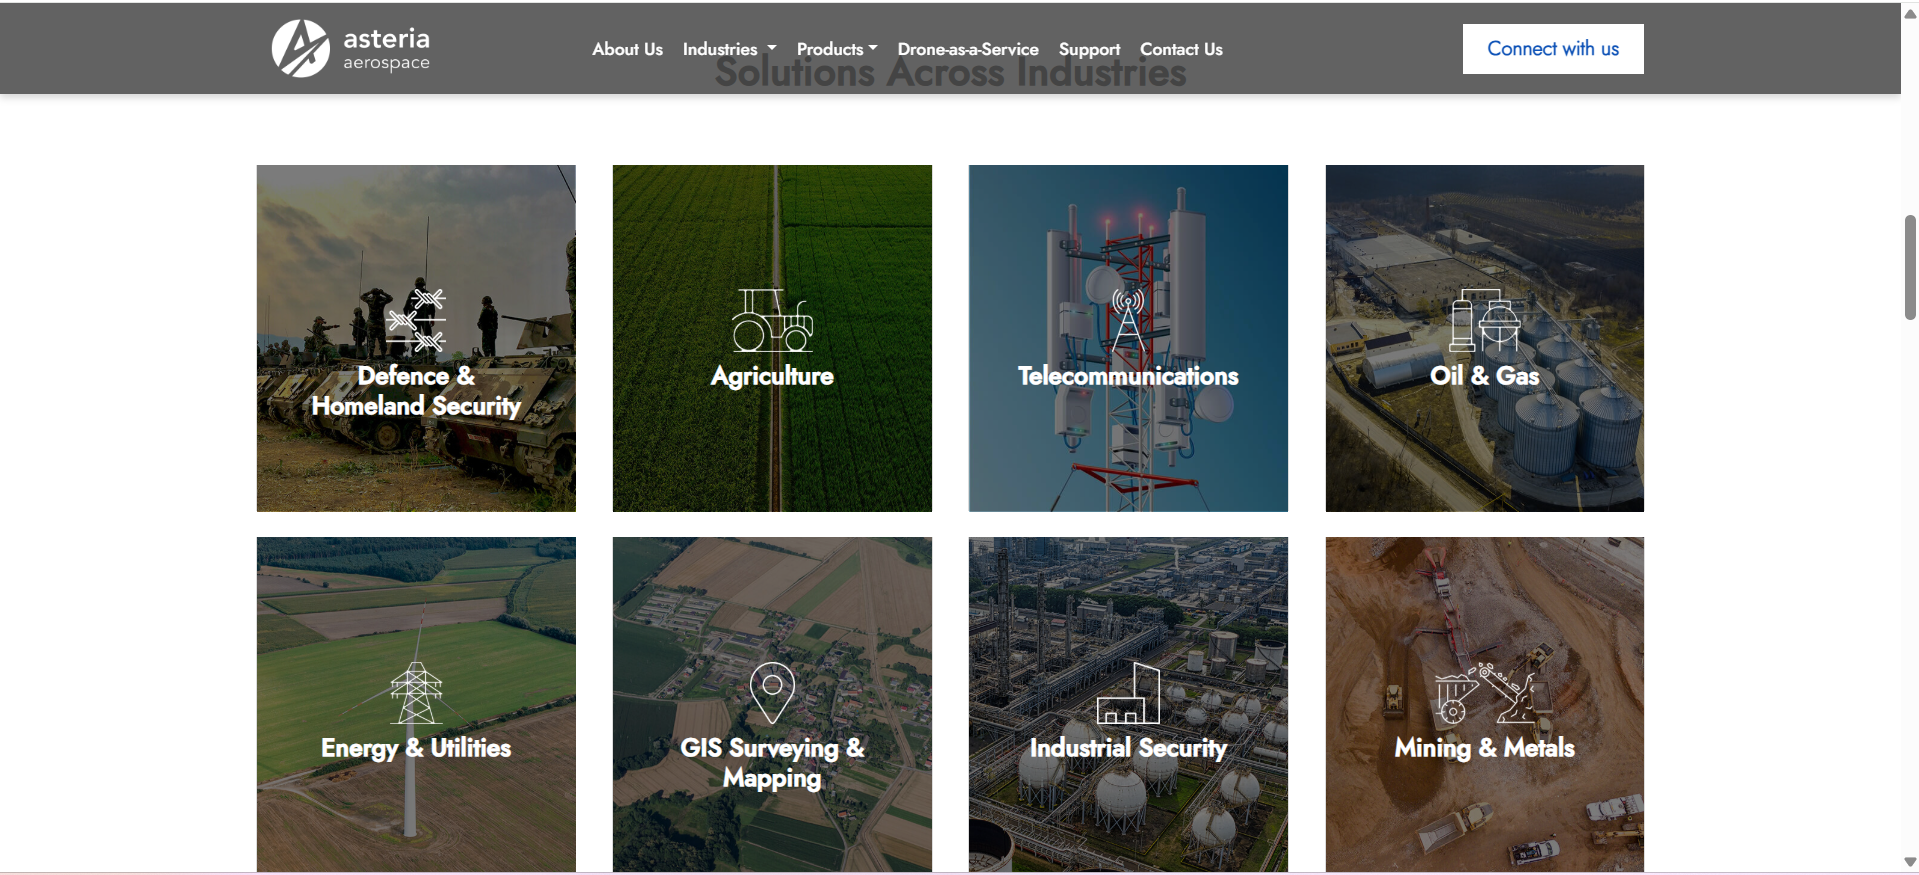Click the Connect with us button

click(1553, 49)
